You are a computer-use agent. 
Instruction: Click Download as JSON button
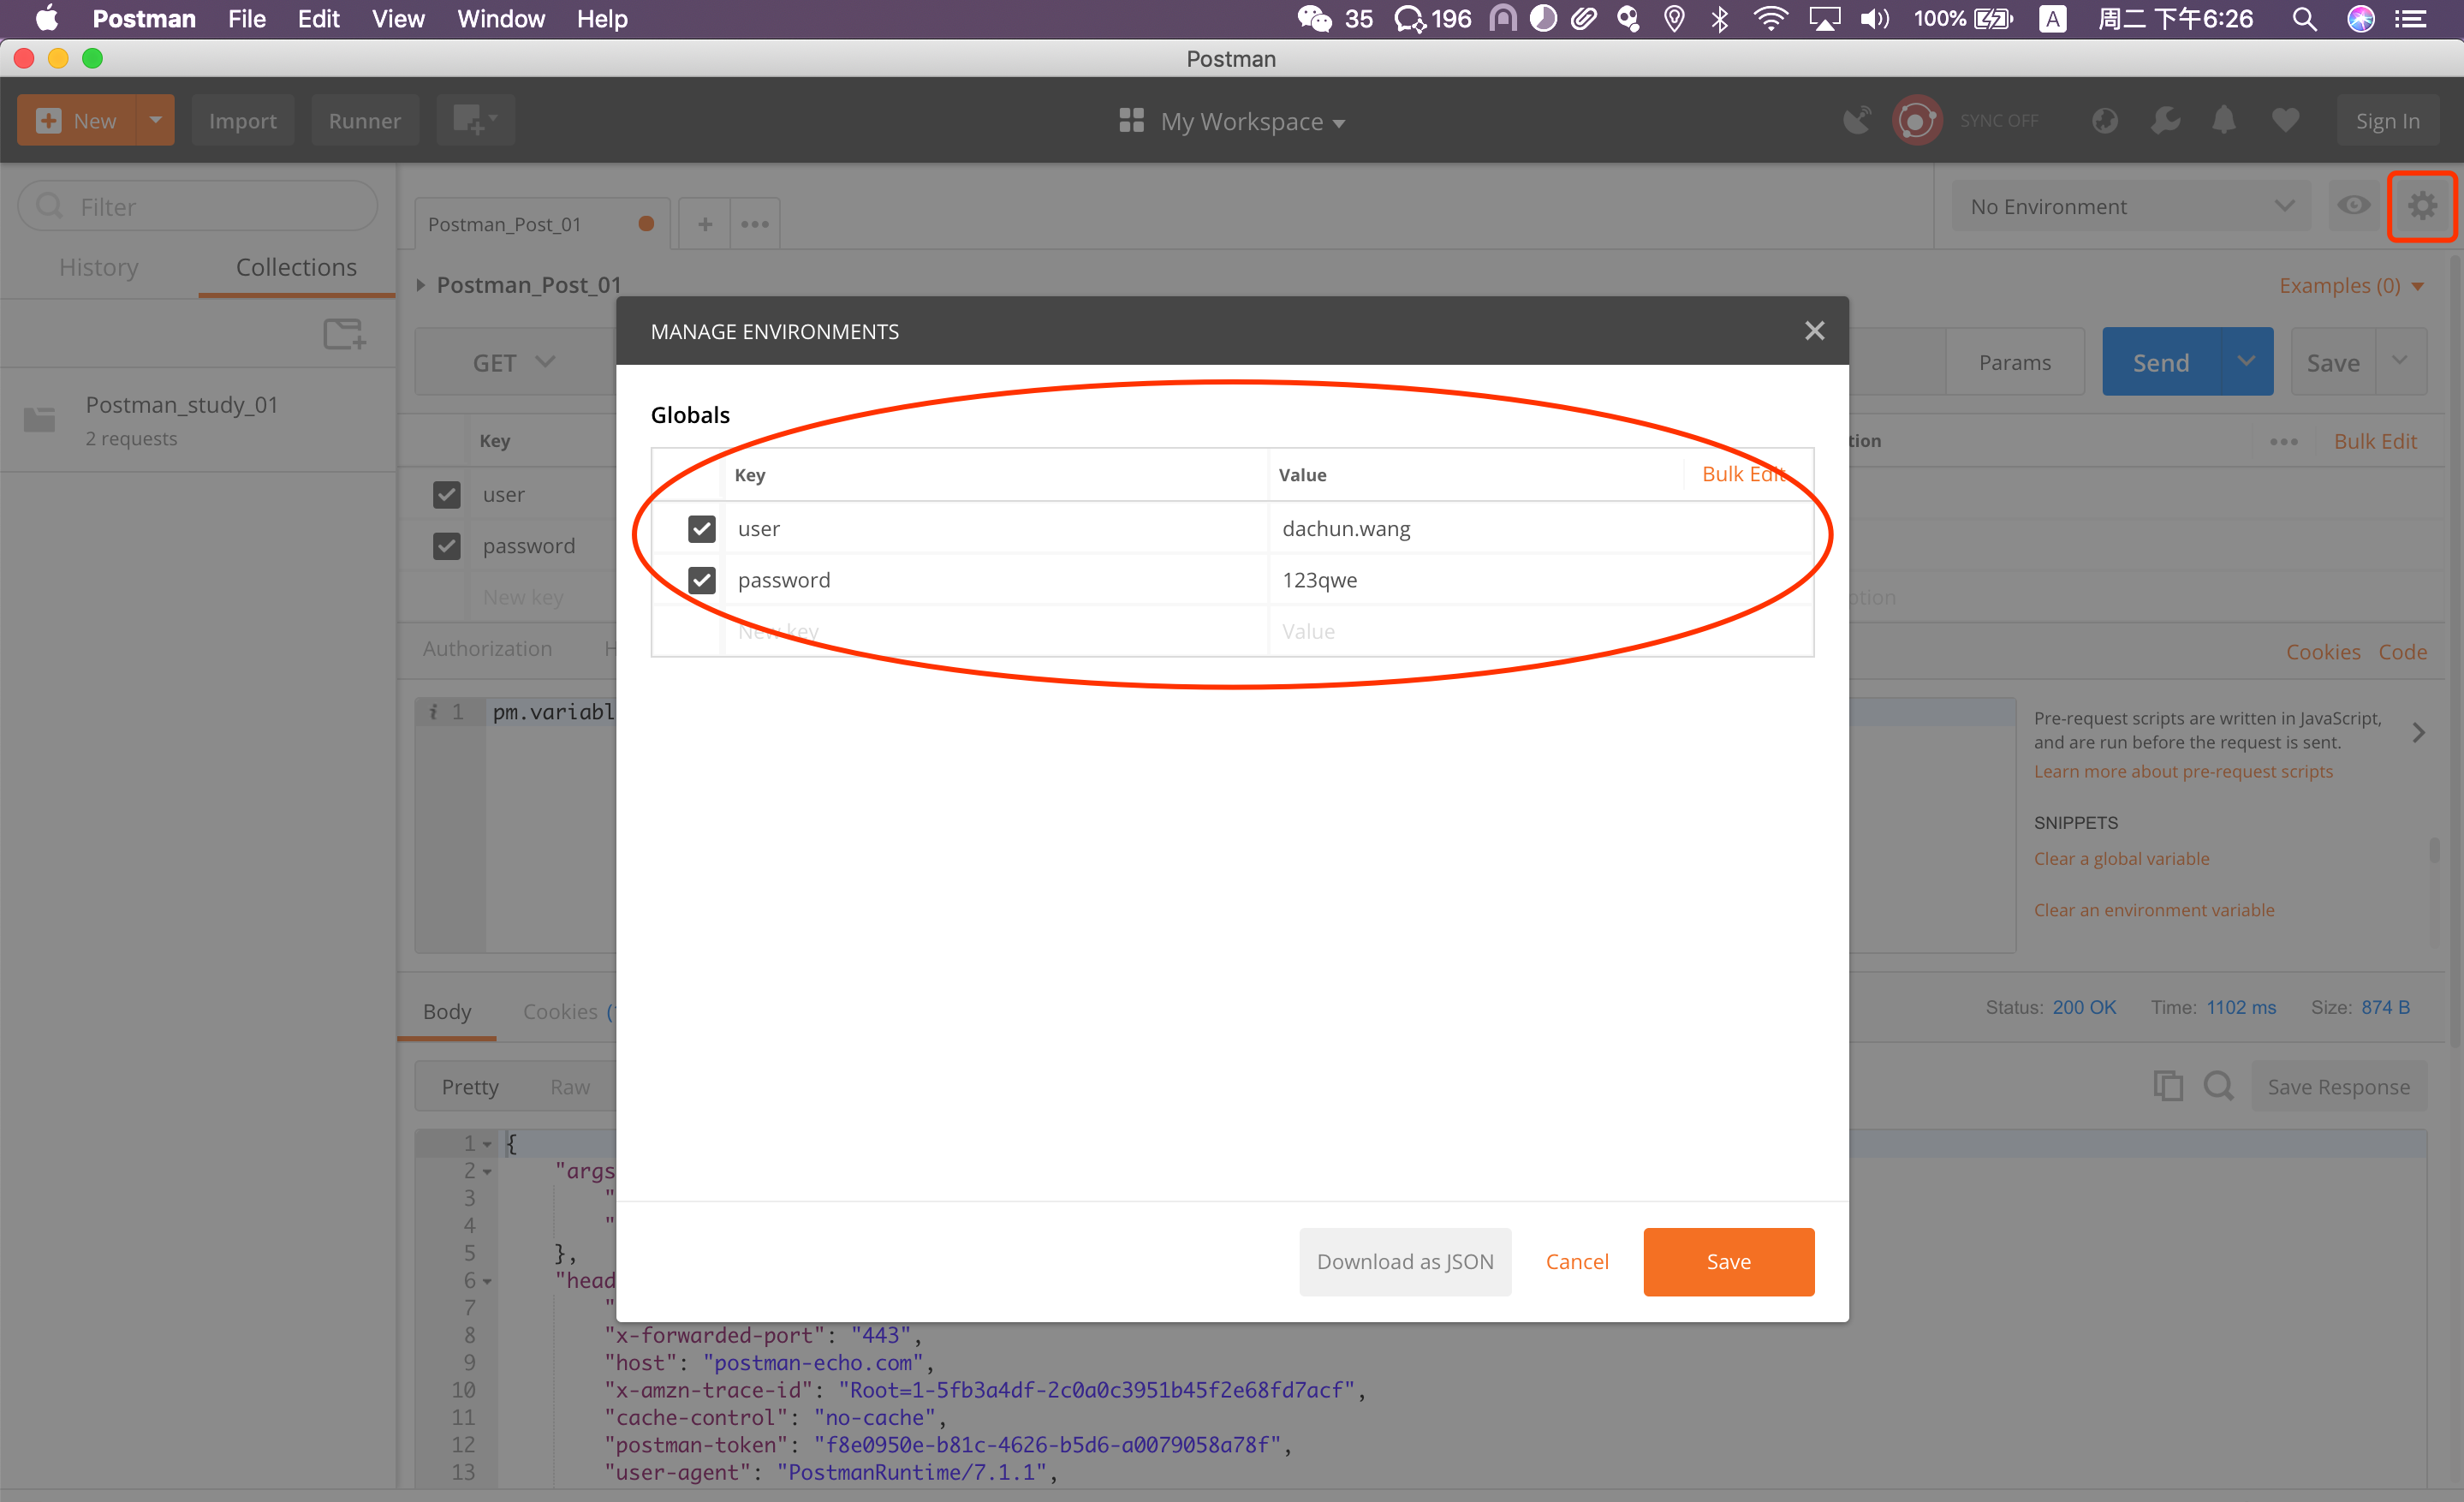[1404, 1261]
